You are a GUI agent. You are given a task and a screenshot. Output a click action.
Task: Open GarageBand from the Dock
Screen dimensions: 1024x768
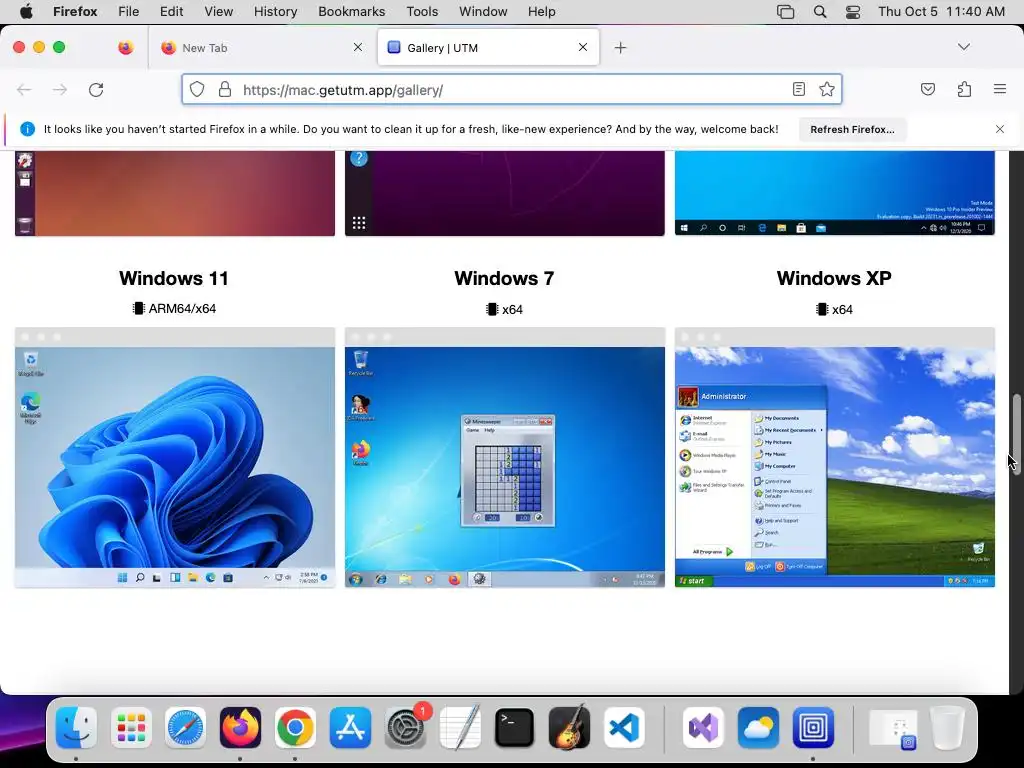click(x=569, y=727)
